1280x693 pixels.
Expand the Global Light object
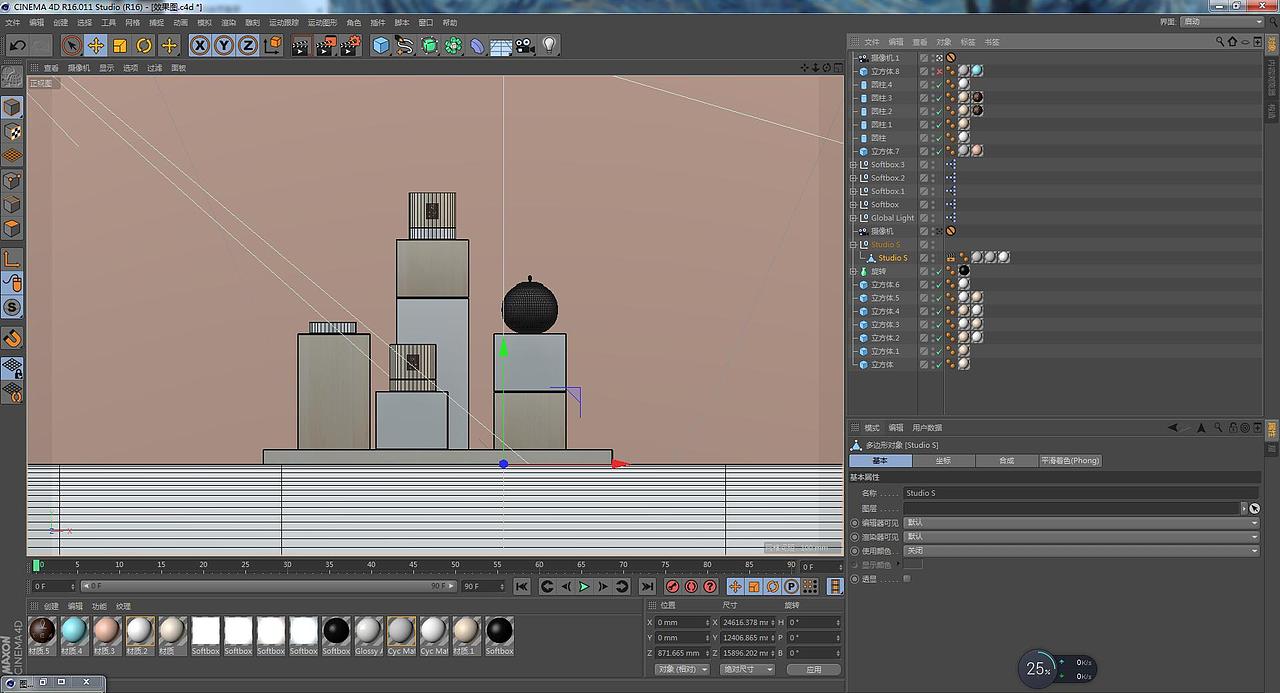tap(853, 218)
